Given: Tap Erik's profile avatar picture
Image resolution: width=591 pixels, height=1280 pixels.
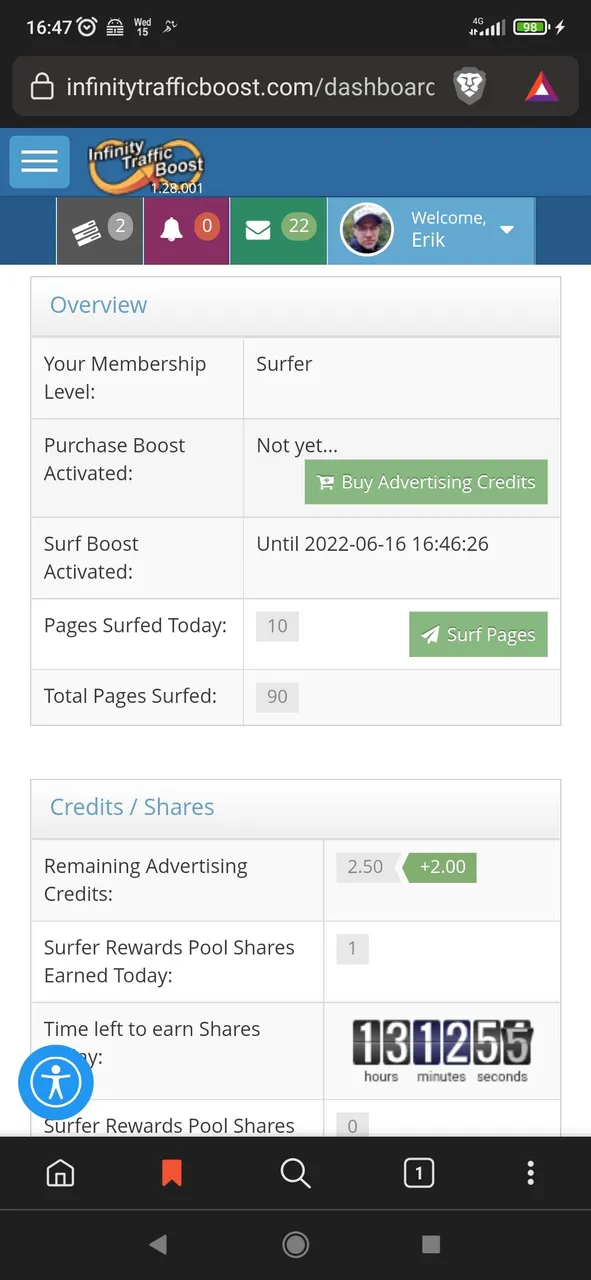Looking at the screenshot, I should [367, 230].
